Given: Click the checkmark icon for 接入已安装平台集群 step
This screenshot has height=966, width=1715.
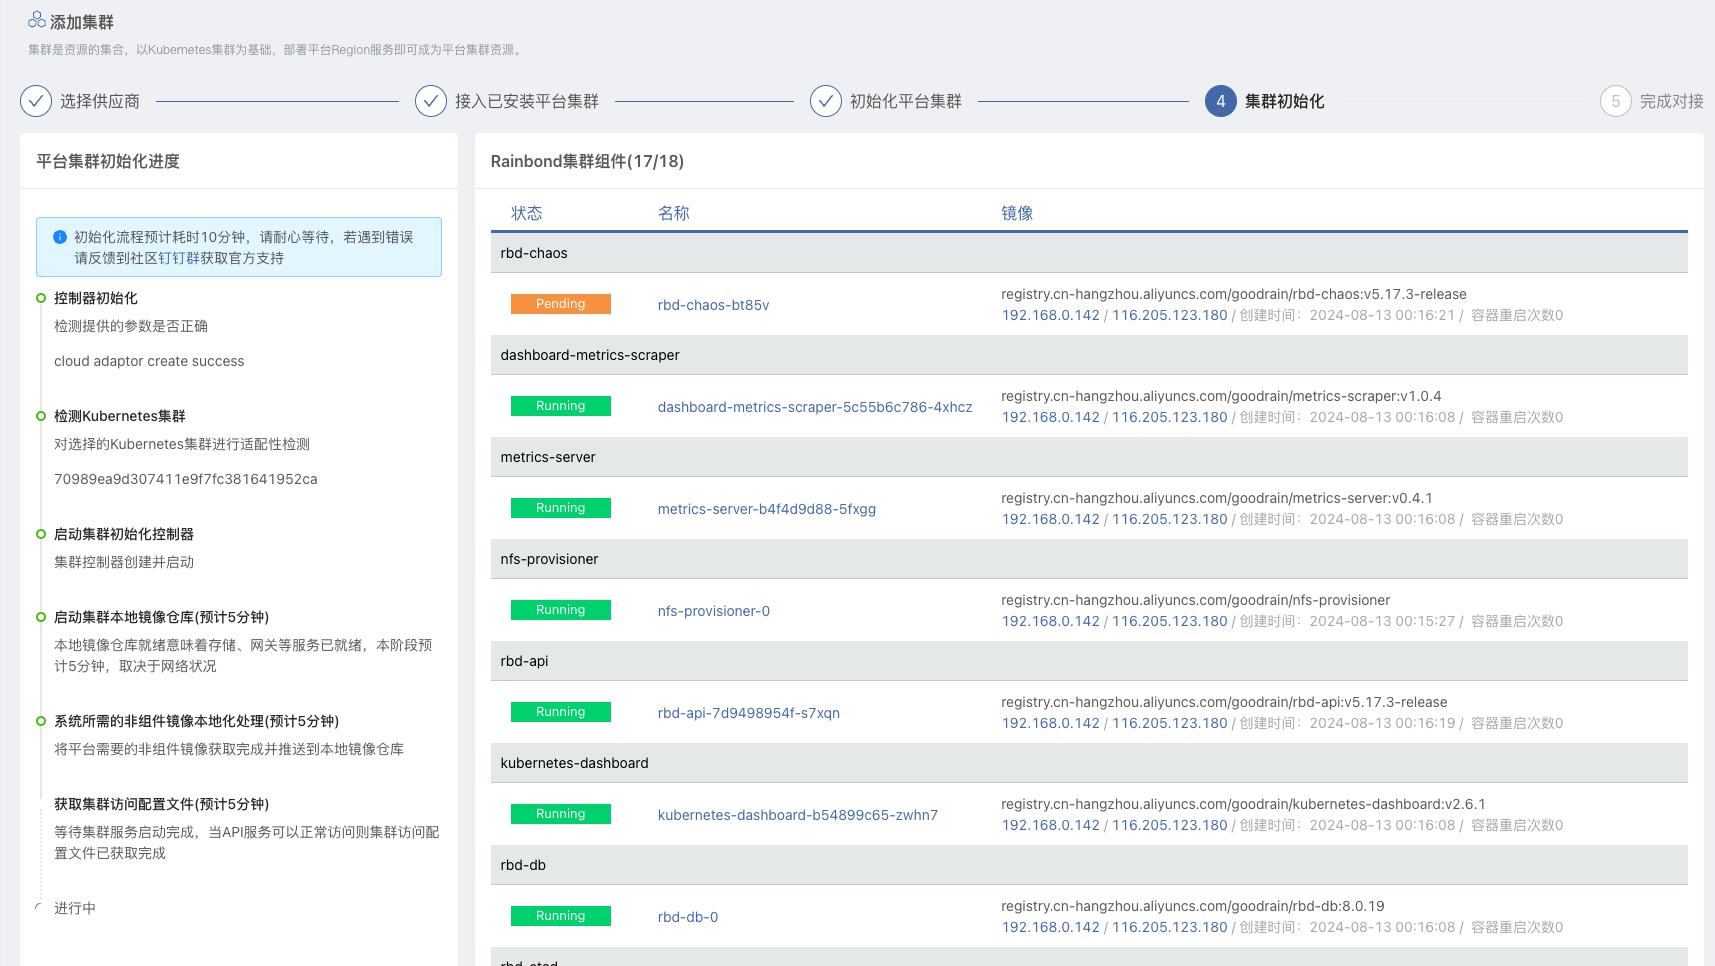Looking at the screenshot, I should pyautogui.click(x=431, y=101).
